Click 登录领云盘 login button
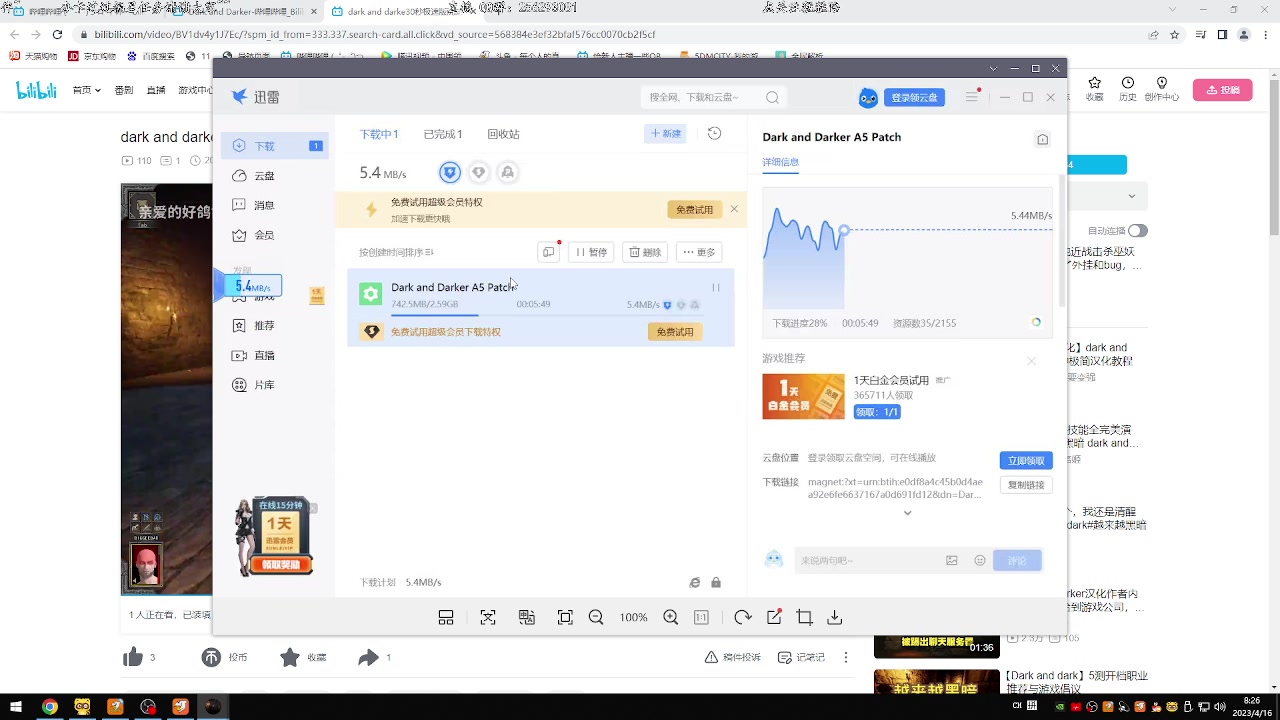The width and height of the screenshot is (1280, 720). click(x=914, y=98)
